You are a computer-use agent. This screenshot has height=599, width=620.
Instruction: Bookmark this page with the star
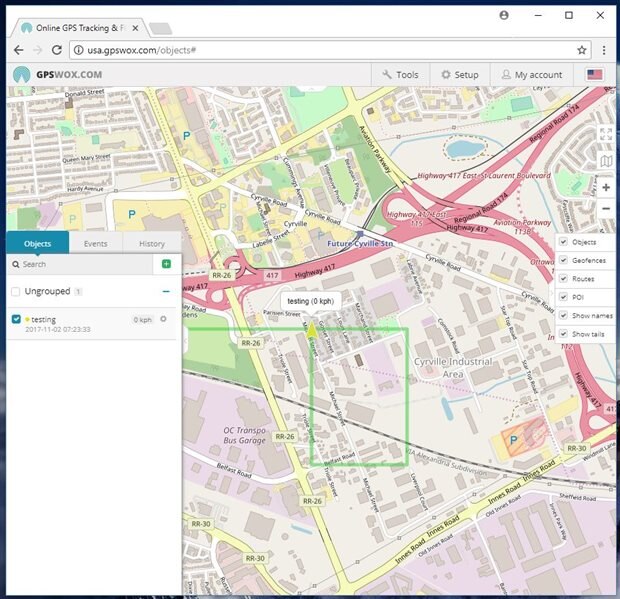click(x=582, y=49)
